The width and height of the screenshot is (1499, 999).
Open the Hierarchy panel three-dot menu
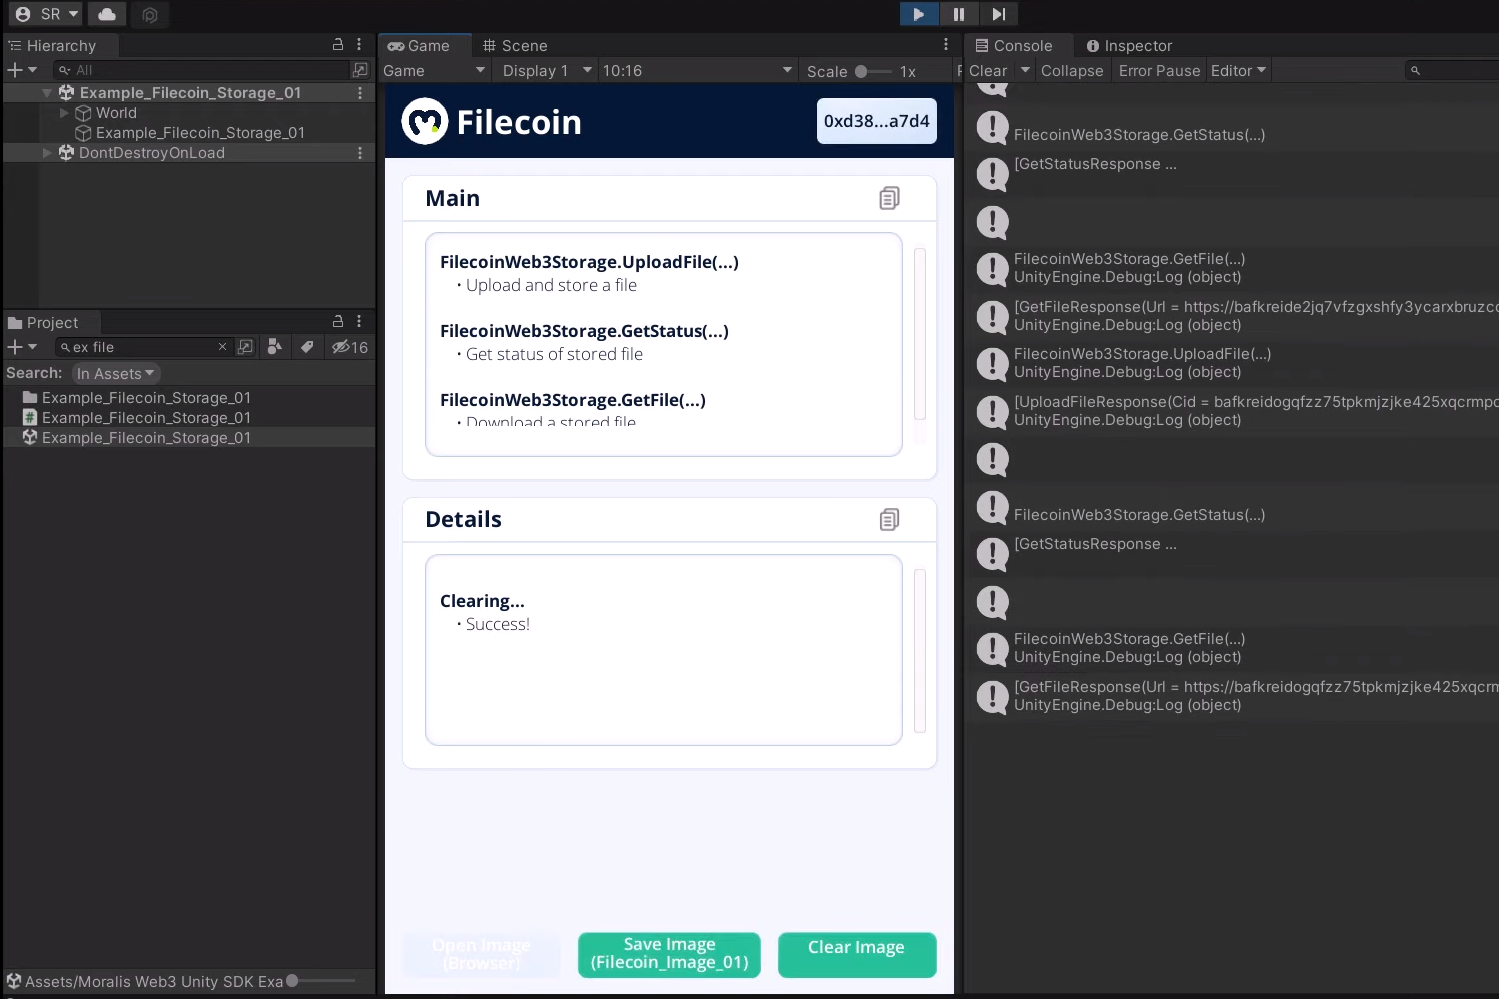point(359,45)
